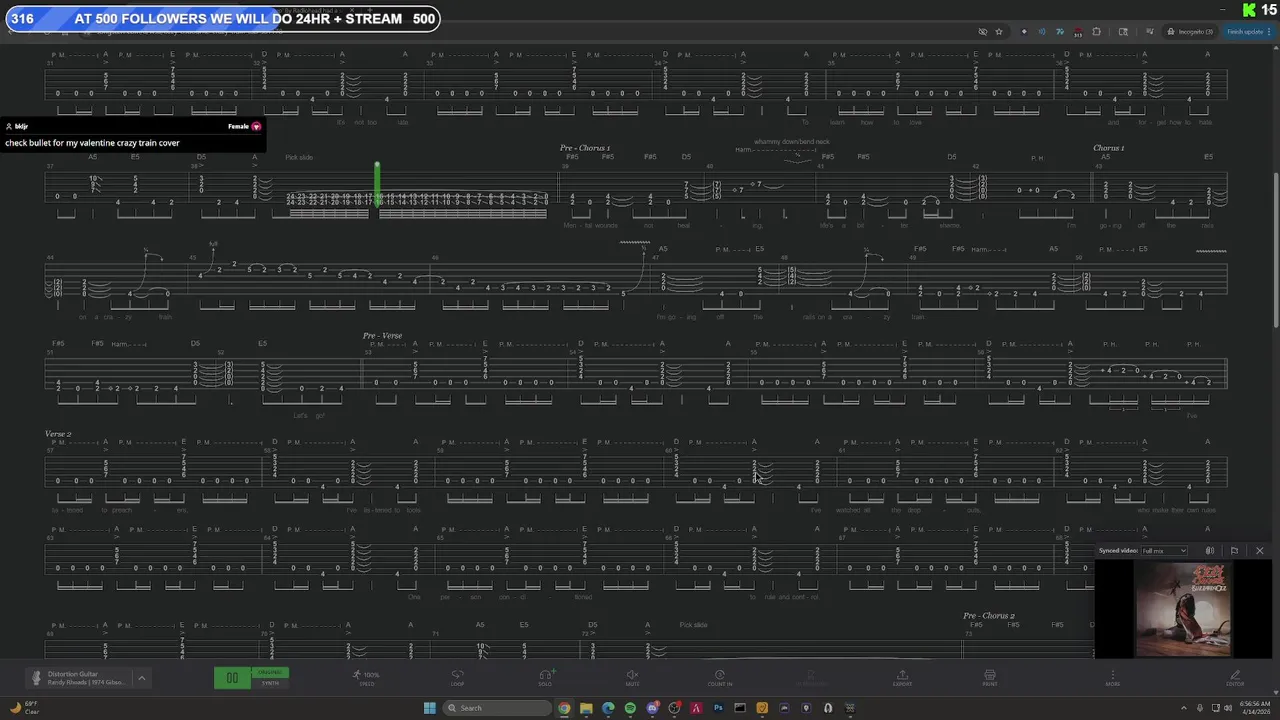
Task: Click the Blizzard of Ozz album video thumbnail
Action: (1183, 610)
